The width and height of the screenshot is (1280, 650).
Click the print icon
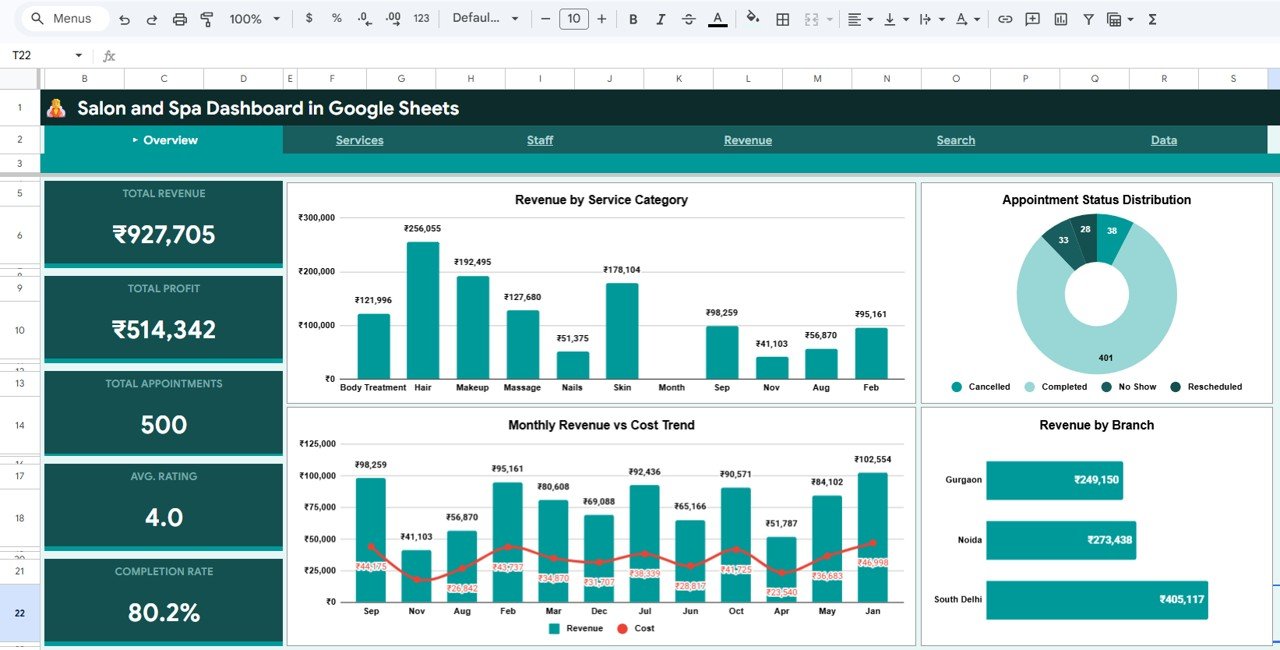click(x=181, y=18)
